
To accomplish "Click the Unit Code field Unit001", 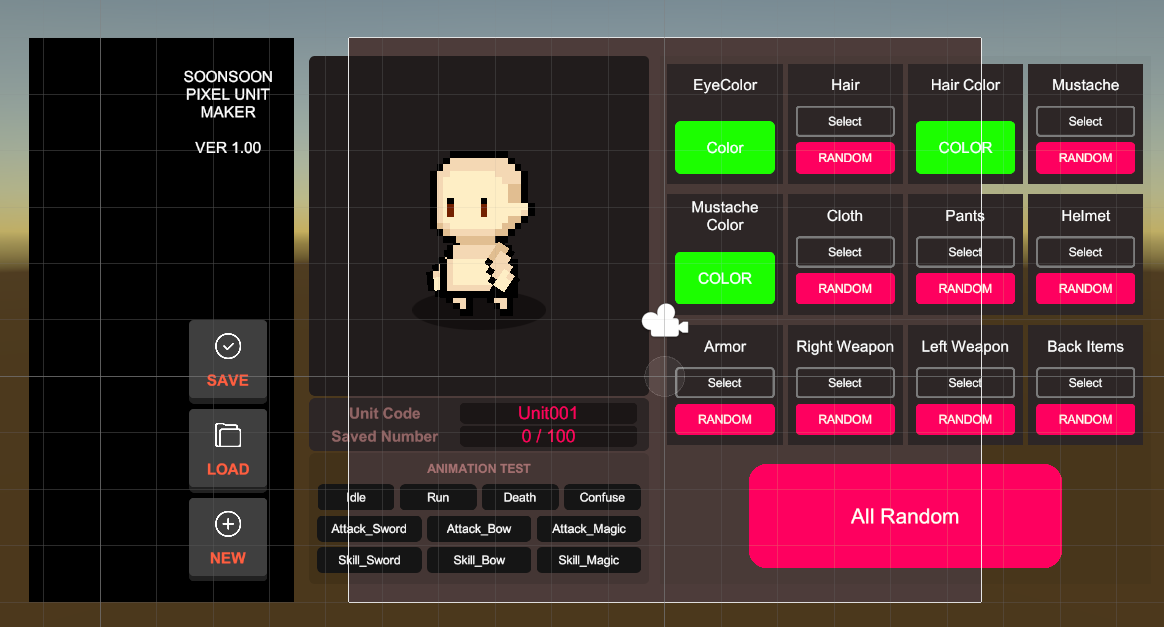I will click(548, 414).
